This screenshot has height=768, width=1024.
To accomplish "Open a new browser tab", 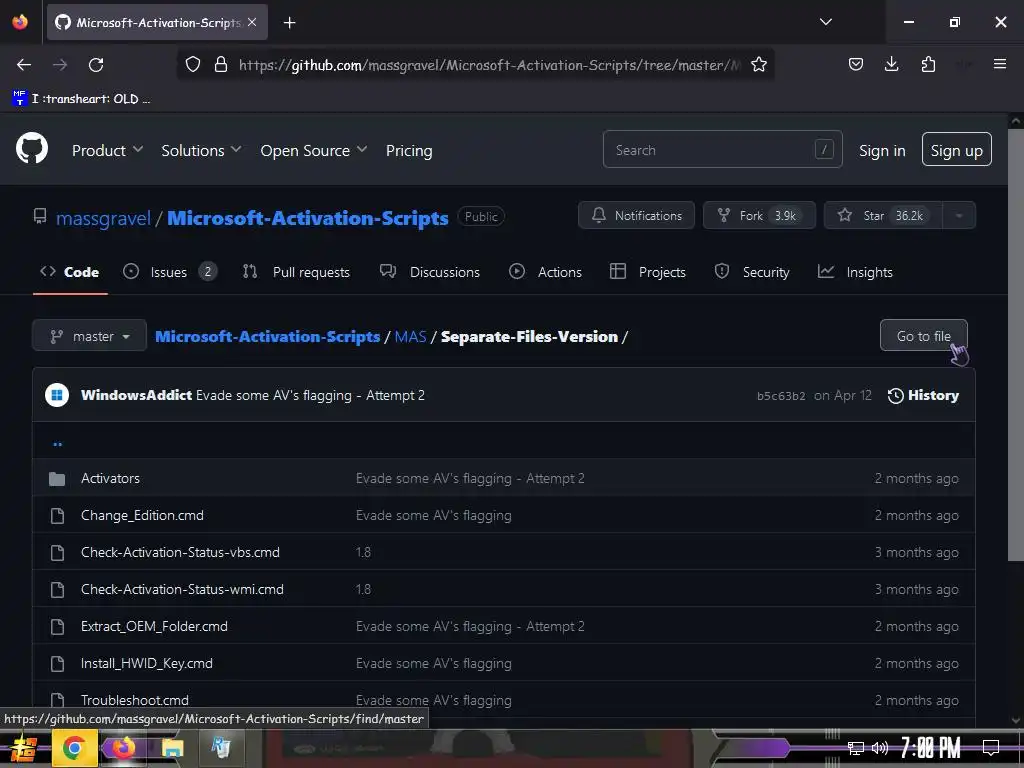I will coord(289,23).
